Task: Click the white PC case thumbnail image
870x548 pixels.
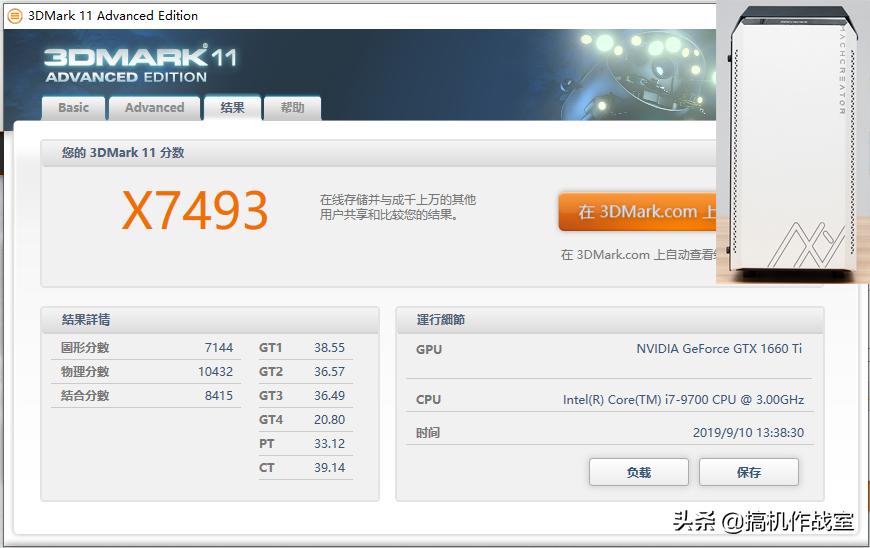Action: 792,142
